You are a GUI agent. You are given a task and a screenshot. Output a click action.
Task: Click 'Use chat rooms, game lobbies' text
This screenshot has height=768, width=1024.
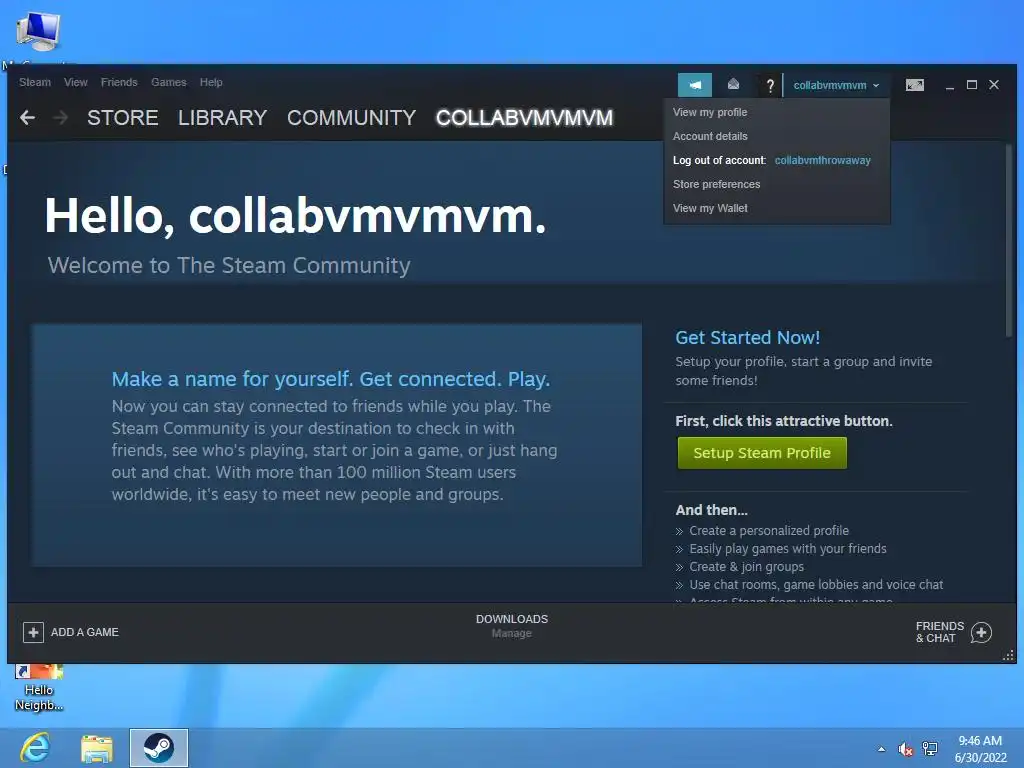[x=816, y=584]
